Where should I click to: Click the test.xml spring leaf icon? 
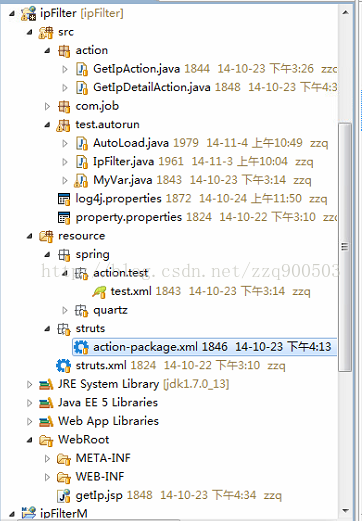[x=99, y=292]
